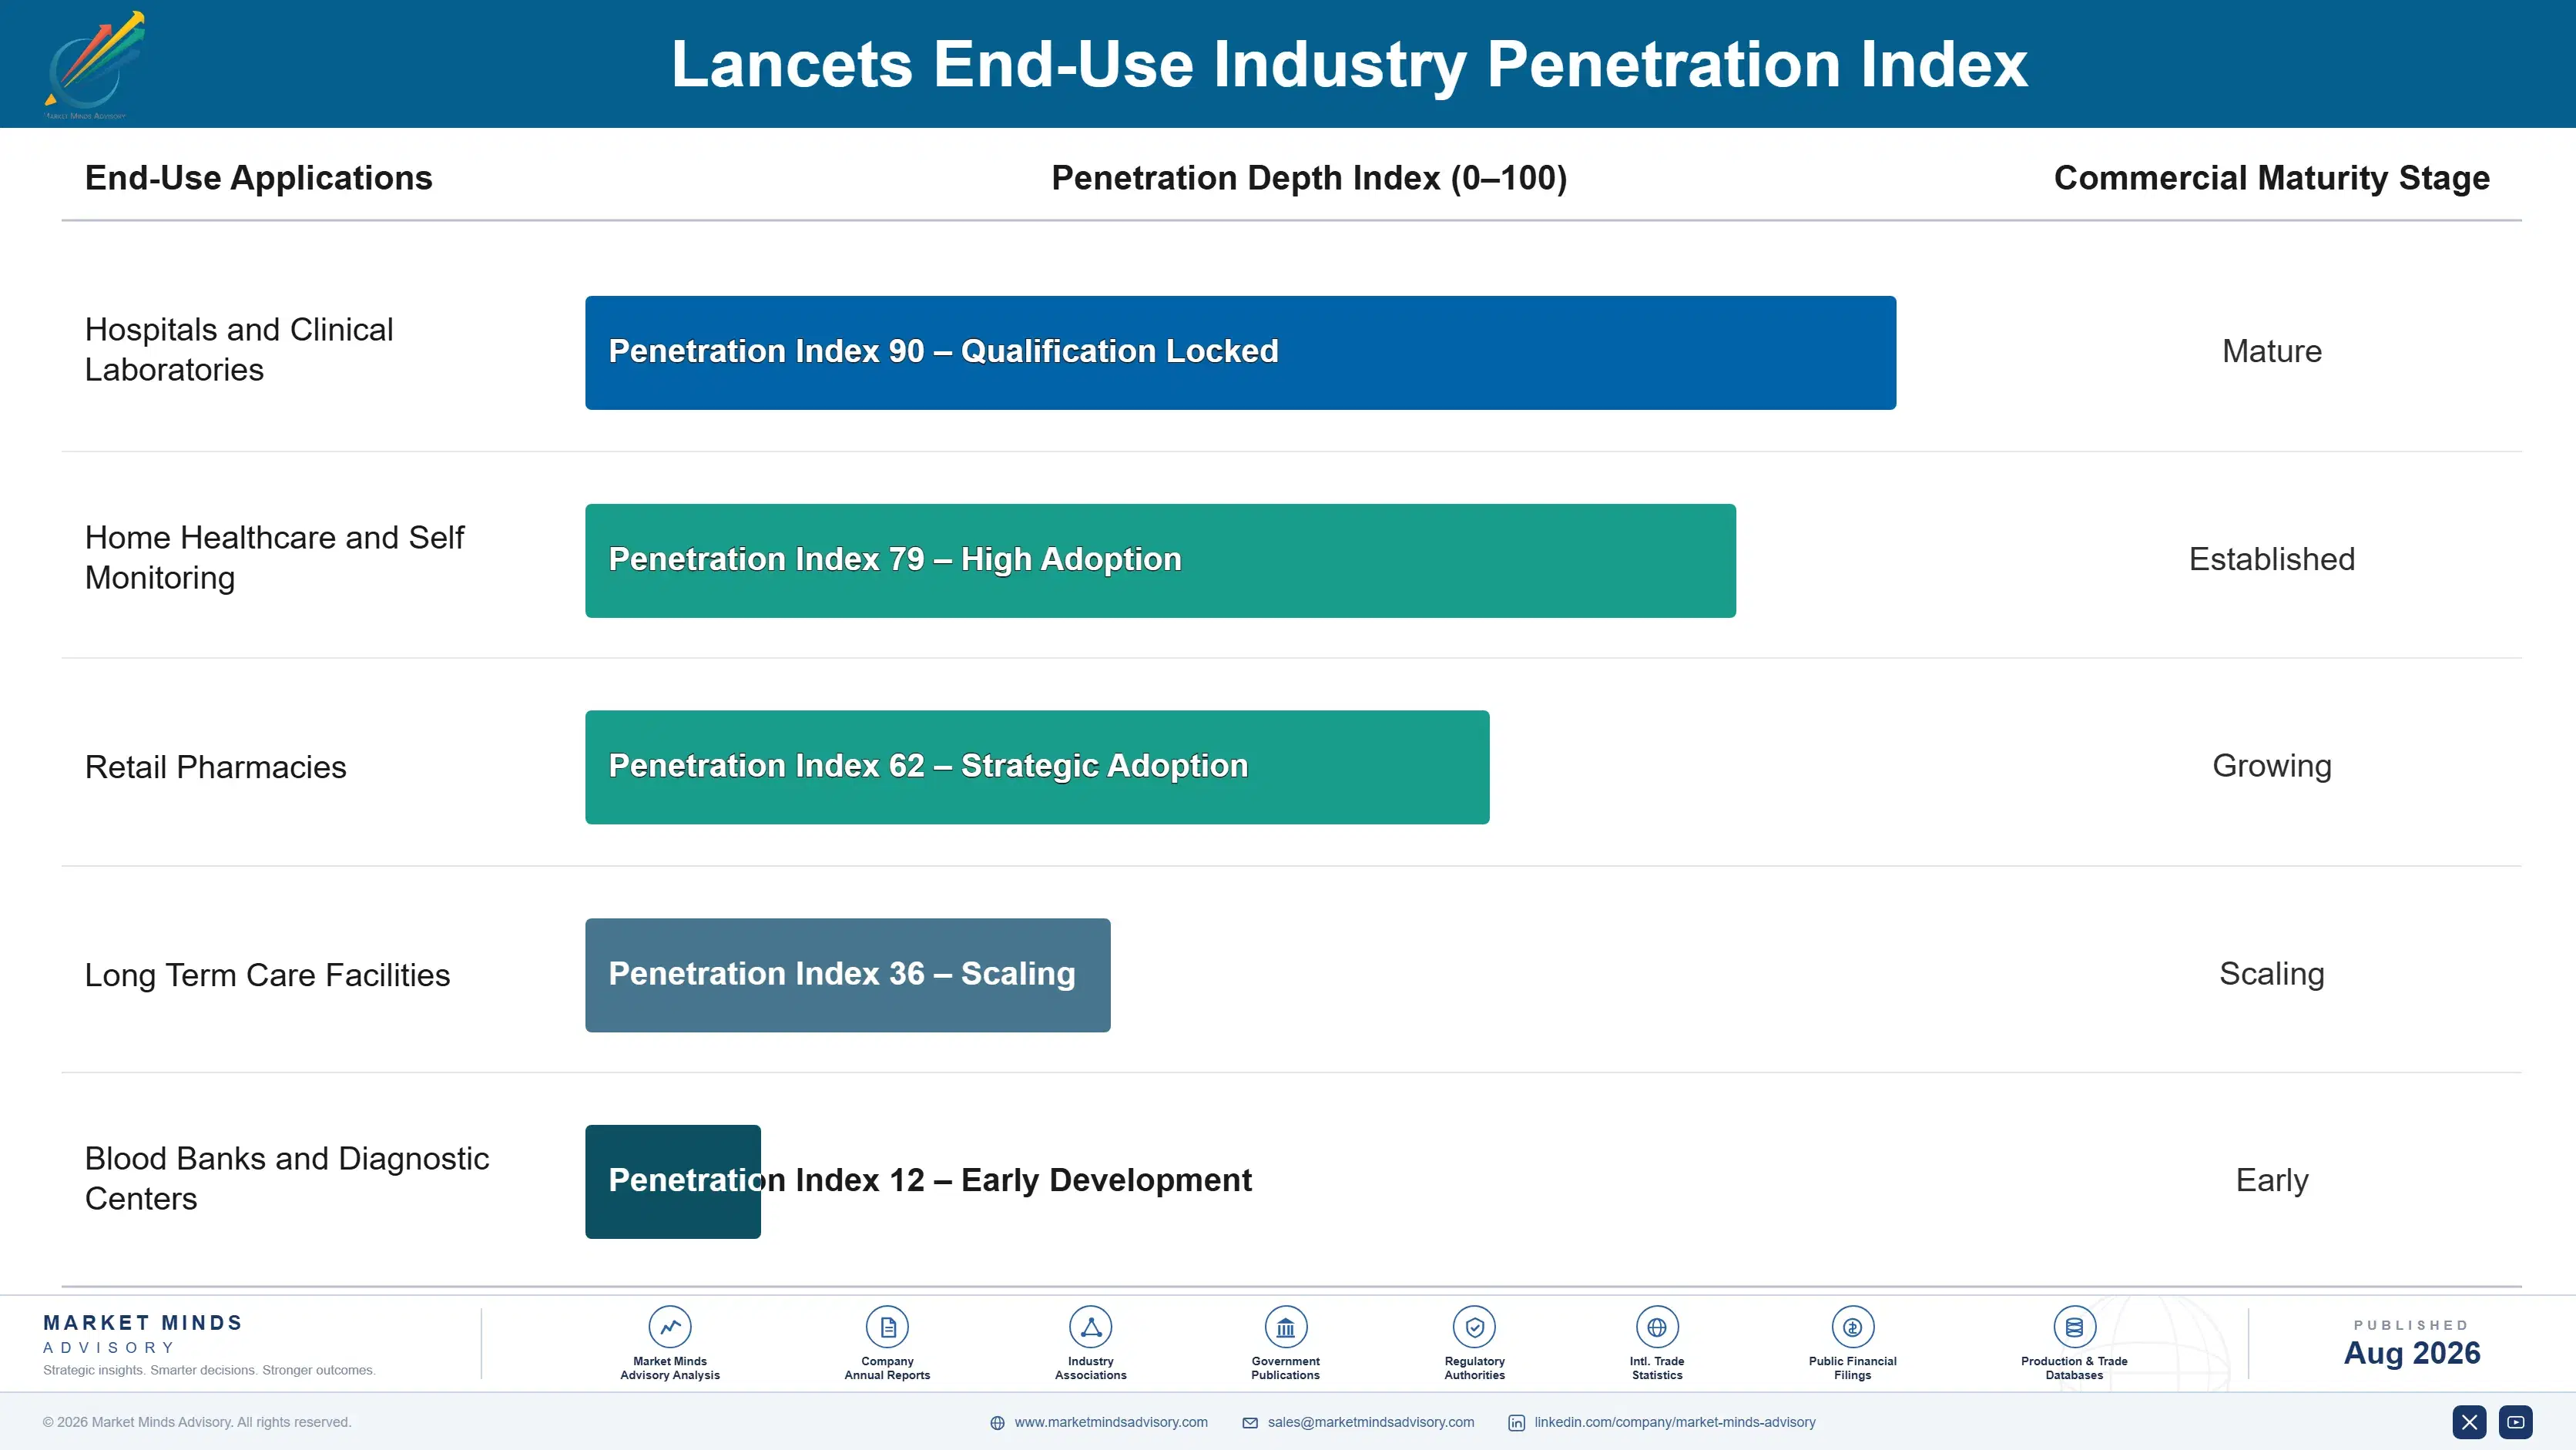2576x1450 pixels.
Task: Click Blood Banks and Diagnostic Centers label
Action: (287, 1179)
